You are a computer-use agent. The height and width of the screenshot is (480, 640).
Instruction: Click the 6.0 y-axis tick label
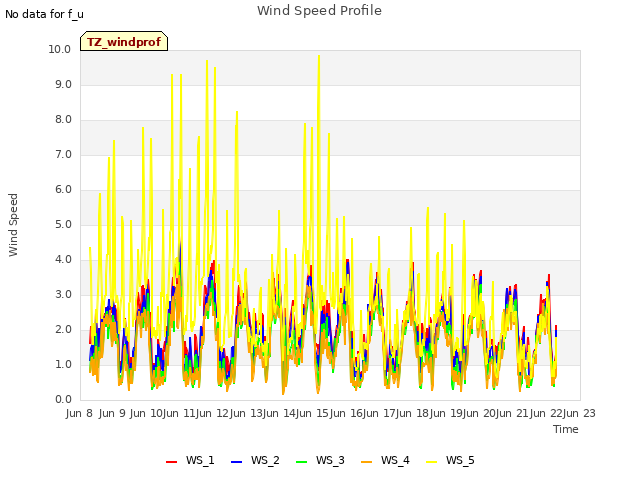pos(63,190)
